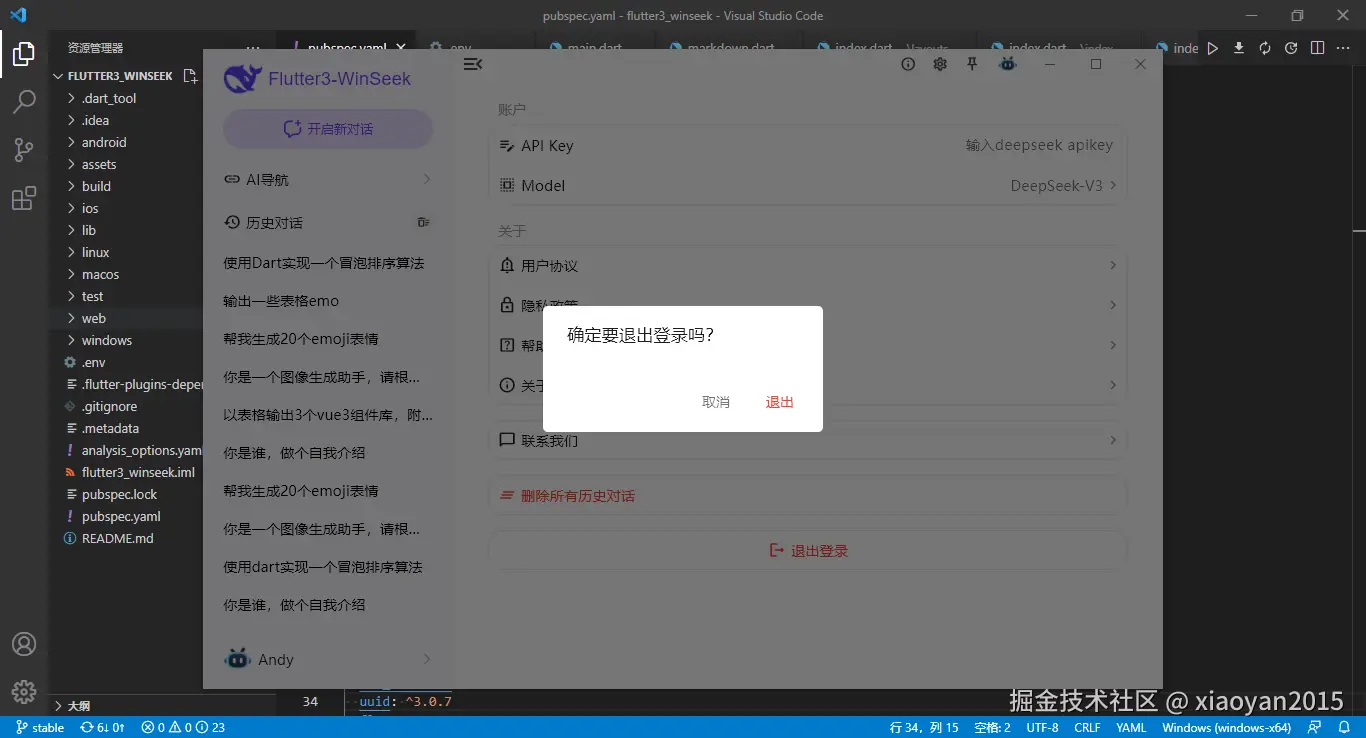The height and width of the screenshot is (738, 1366).
Task: Confirm logout by clicking 退出
Action: click(779, 402)
